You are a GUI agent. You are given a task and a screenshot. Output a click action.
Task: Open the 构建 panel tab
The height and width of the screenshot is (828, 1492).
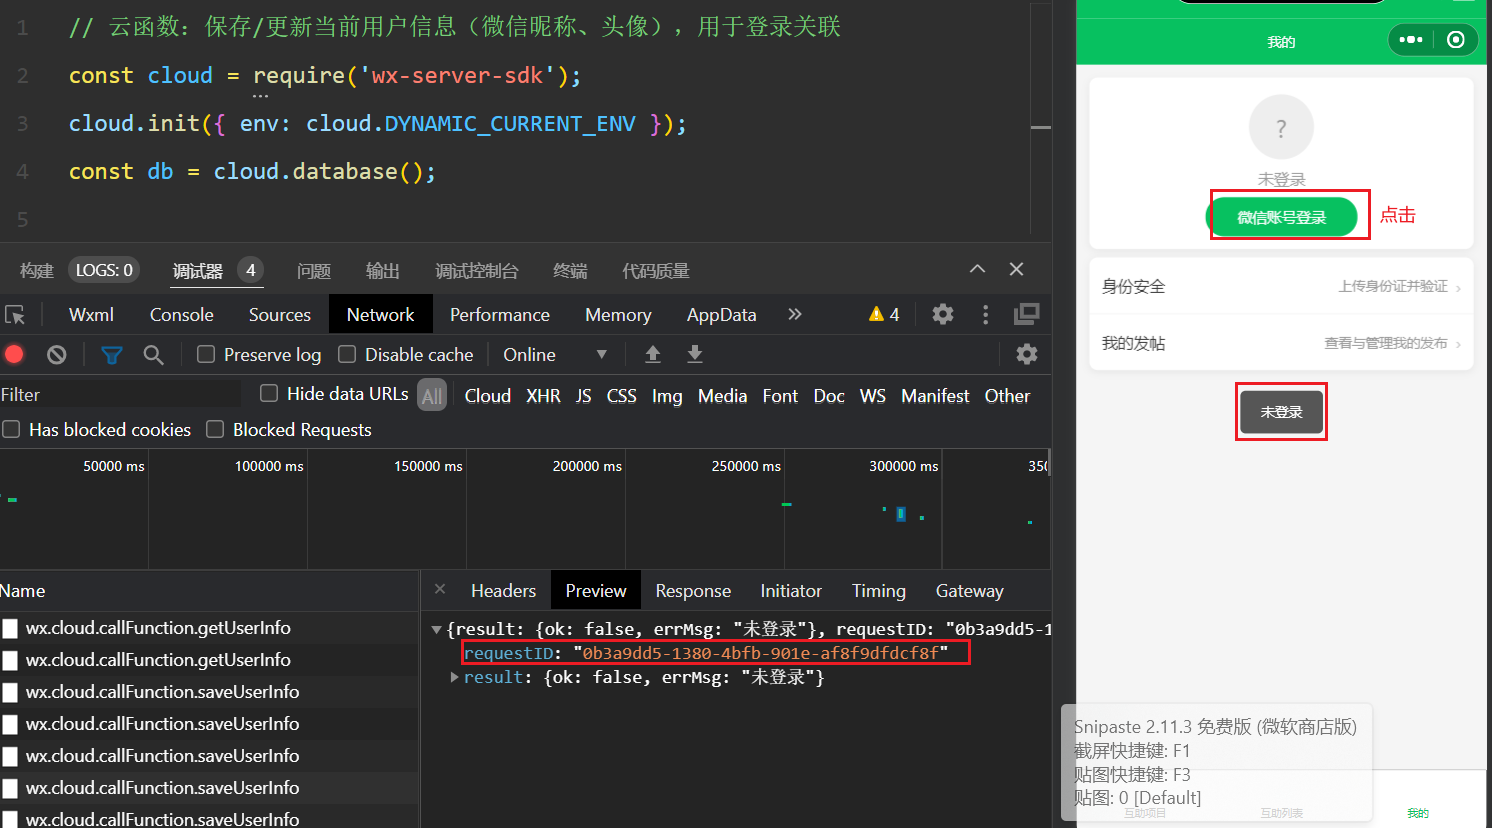point(36,270)
